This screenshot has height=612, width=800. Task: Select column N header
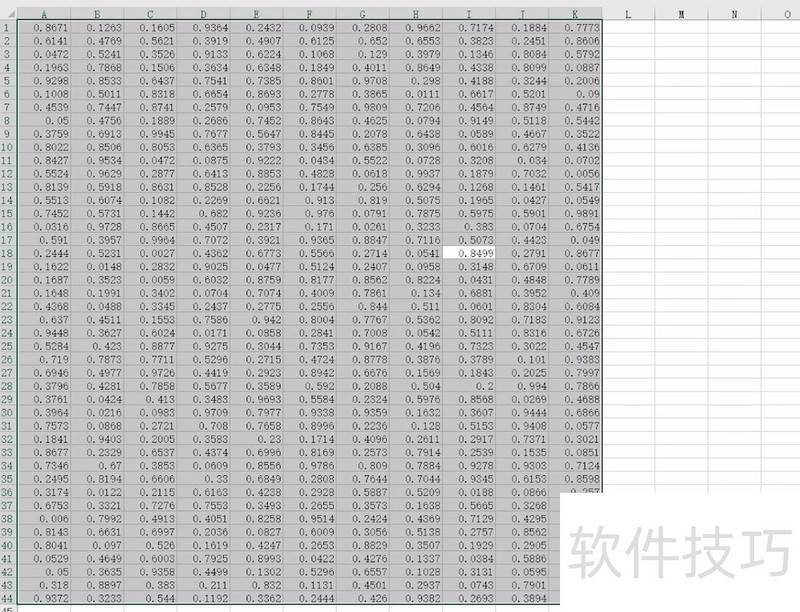pyautogui.click(x=734, y=14)
